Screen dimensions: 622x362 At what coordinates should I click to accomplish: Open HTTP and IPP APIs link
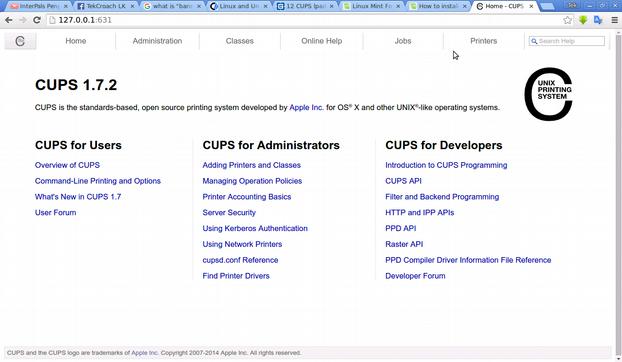[420, 213]
